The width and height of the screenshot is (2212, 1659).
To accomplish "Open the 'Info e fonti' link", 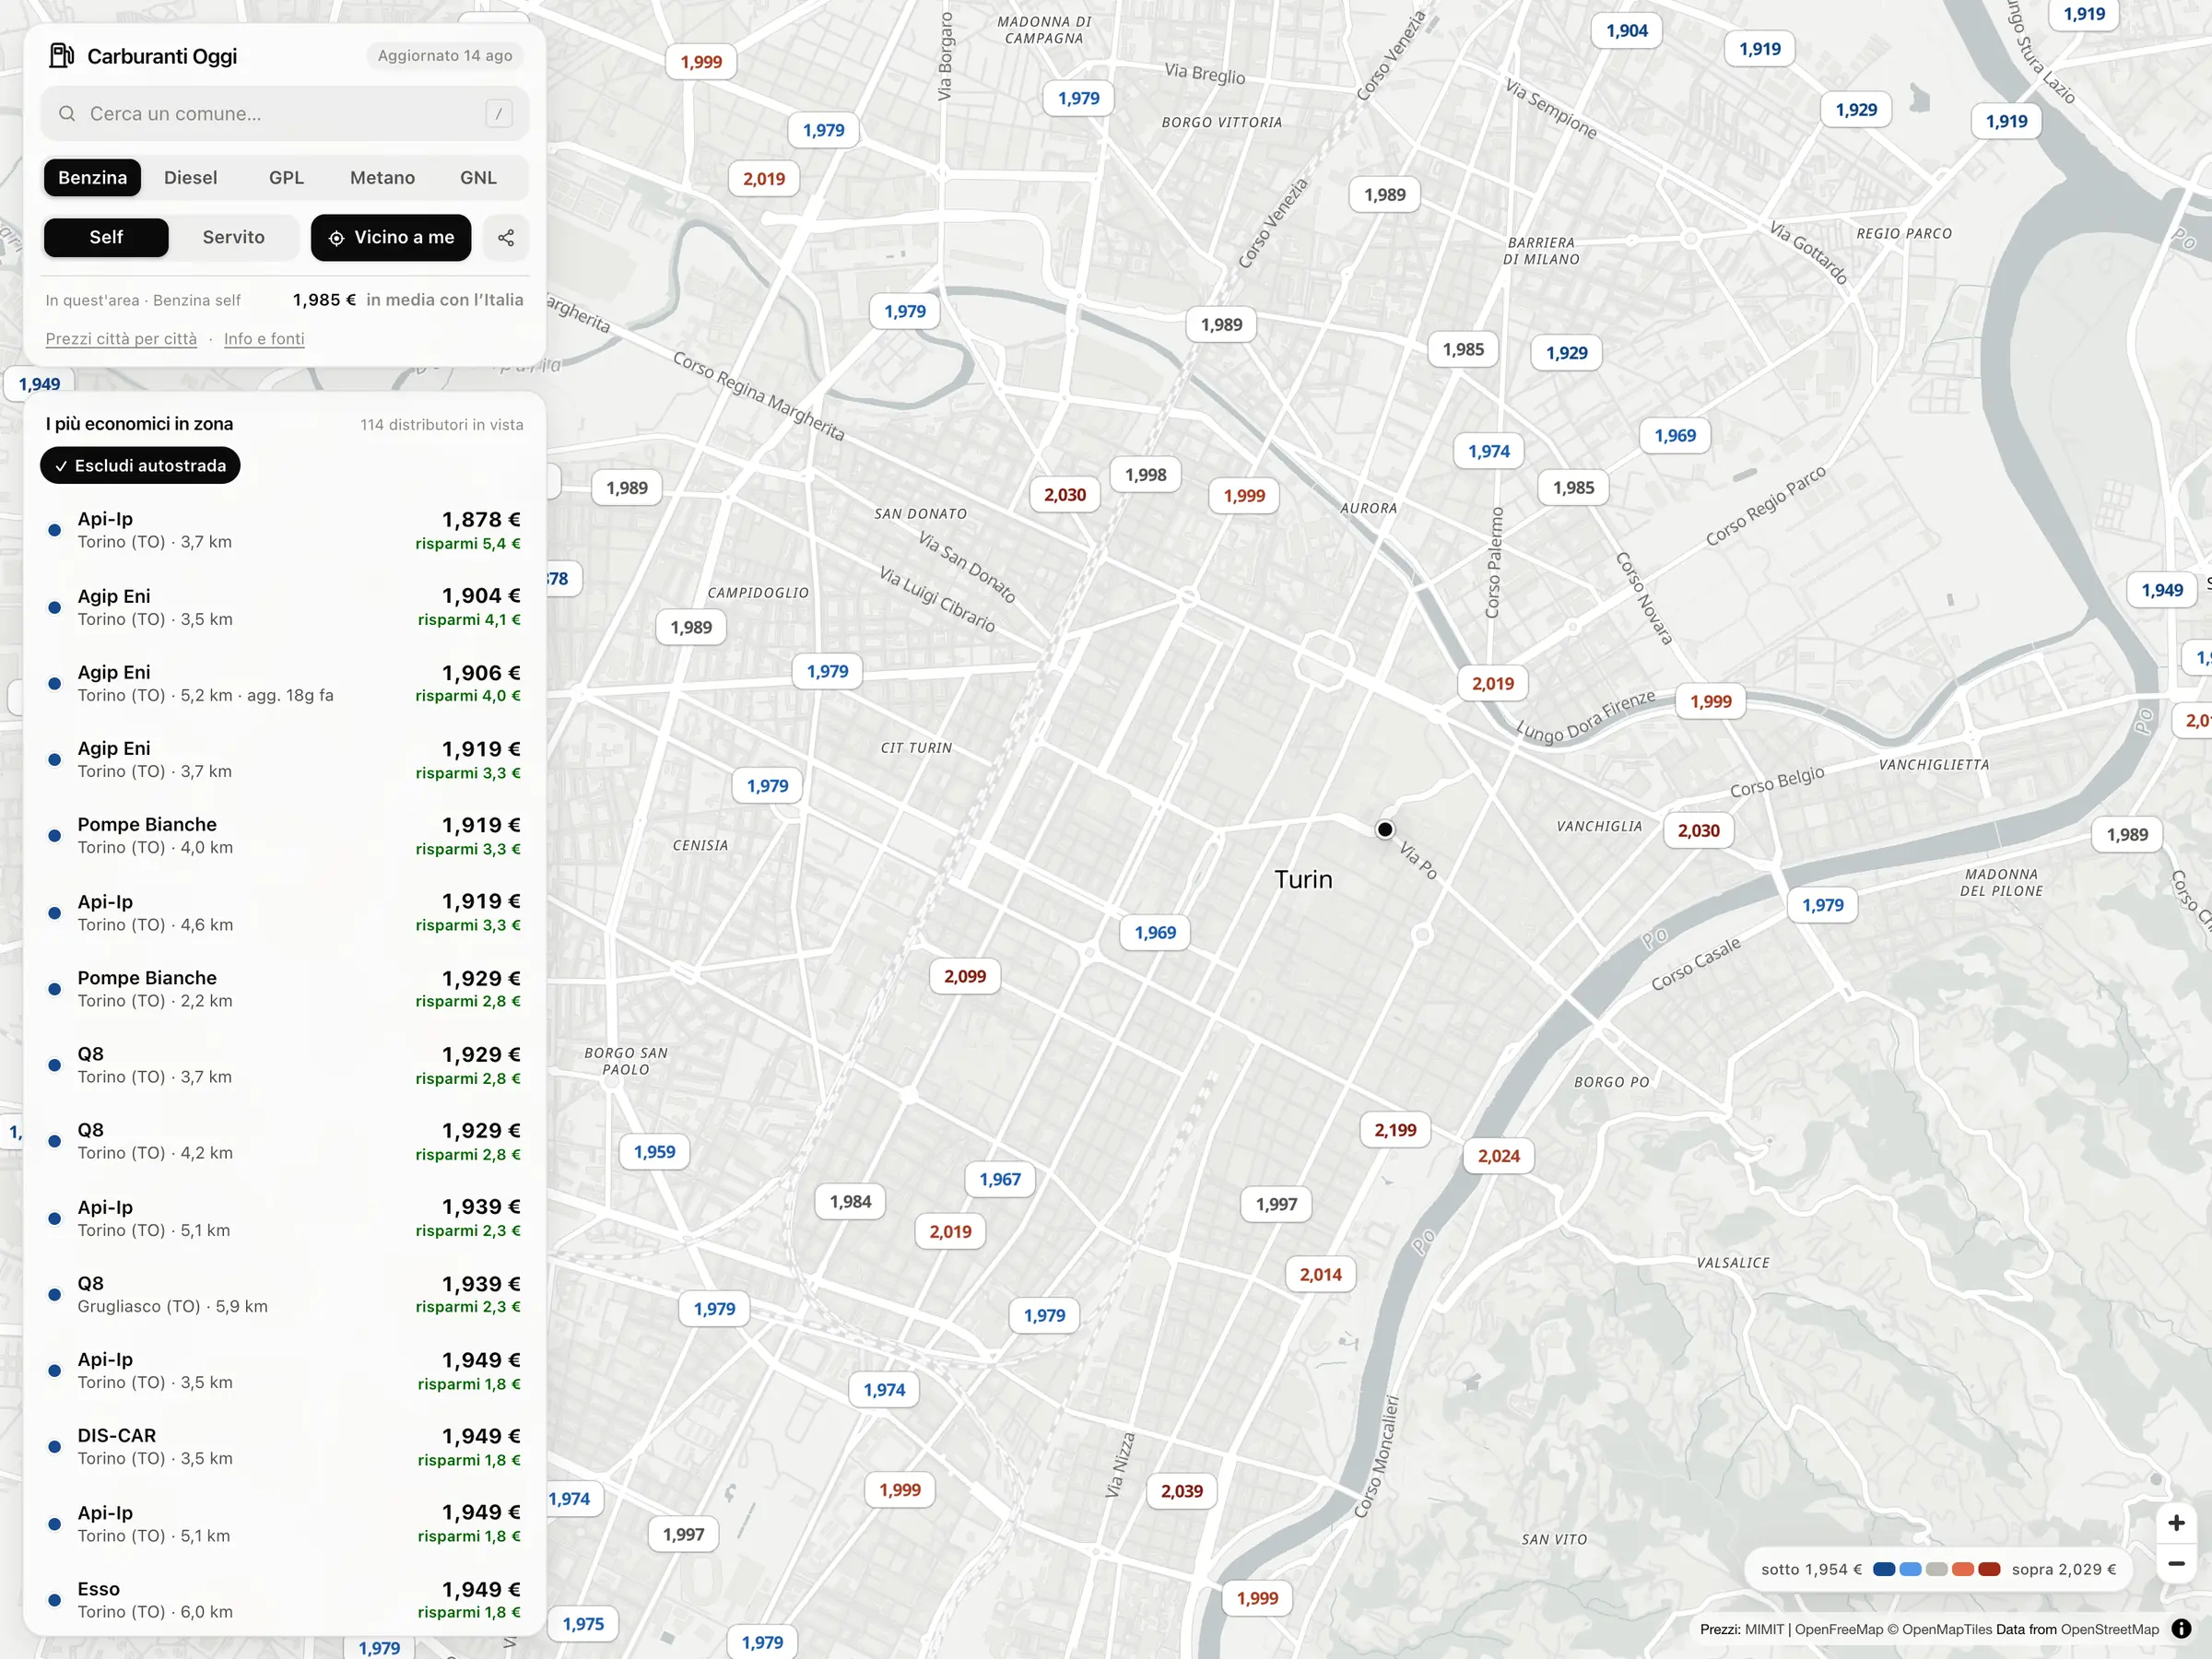I will pyautogui.click(x=264, y=339).
